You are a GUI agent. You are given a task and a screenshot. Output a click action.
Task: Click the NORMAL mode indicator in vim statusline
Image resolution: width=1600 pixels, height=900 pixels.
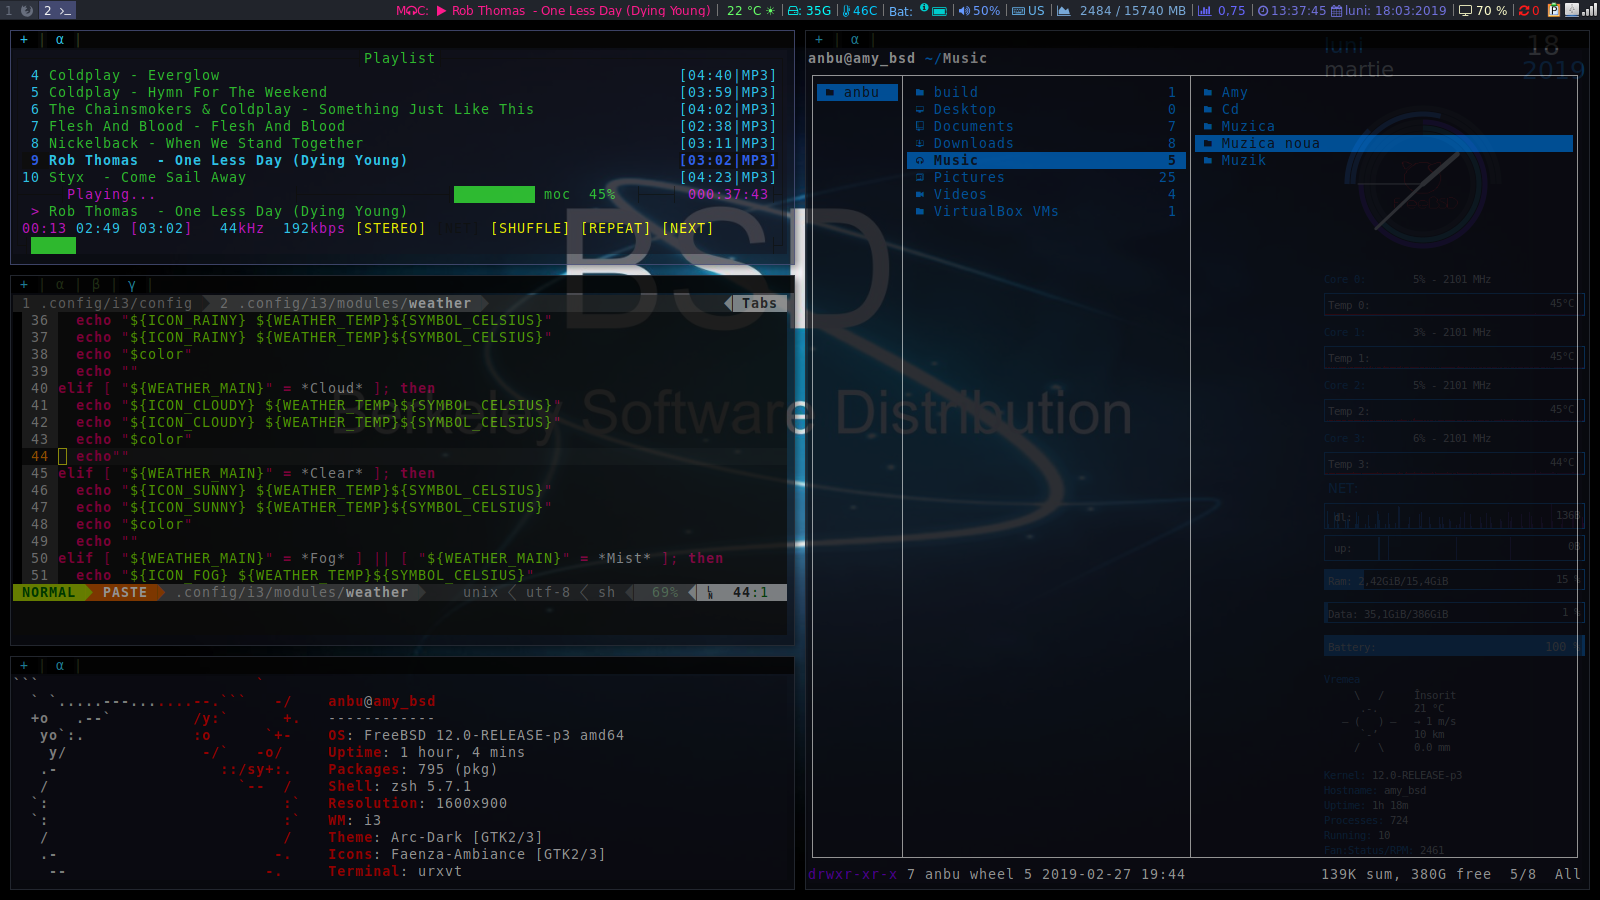[48, 592]
